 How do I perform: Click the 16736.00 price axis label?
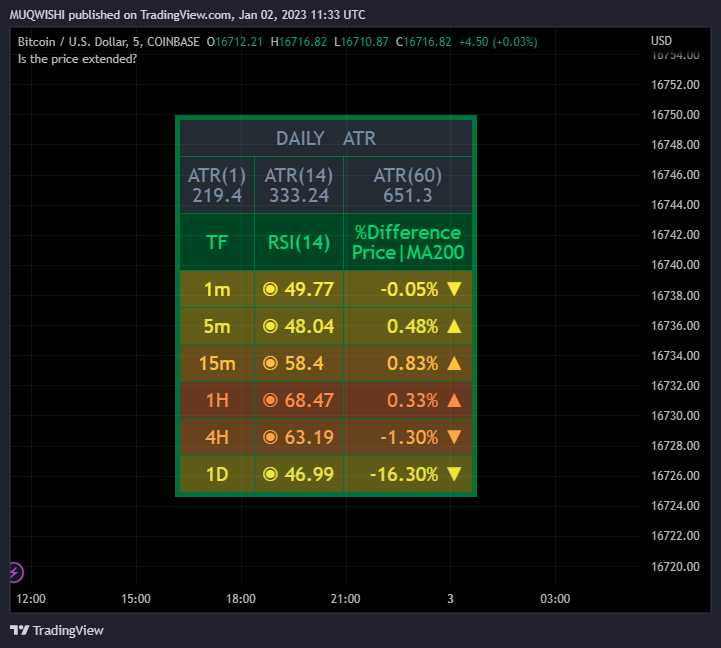tap(675, 326)
